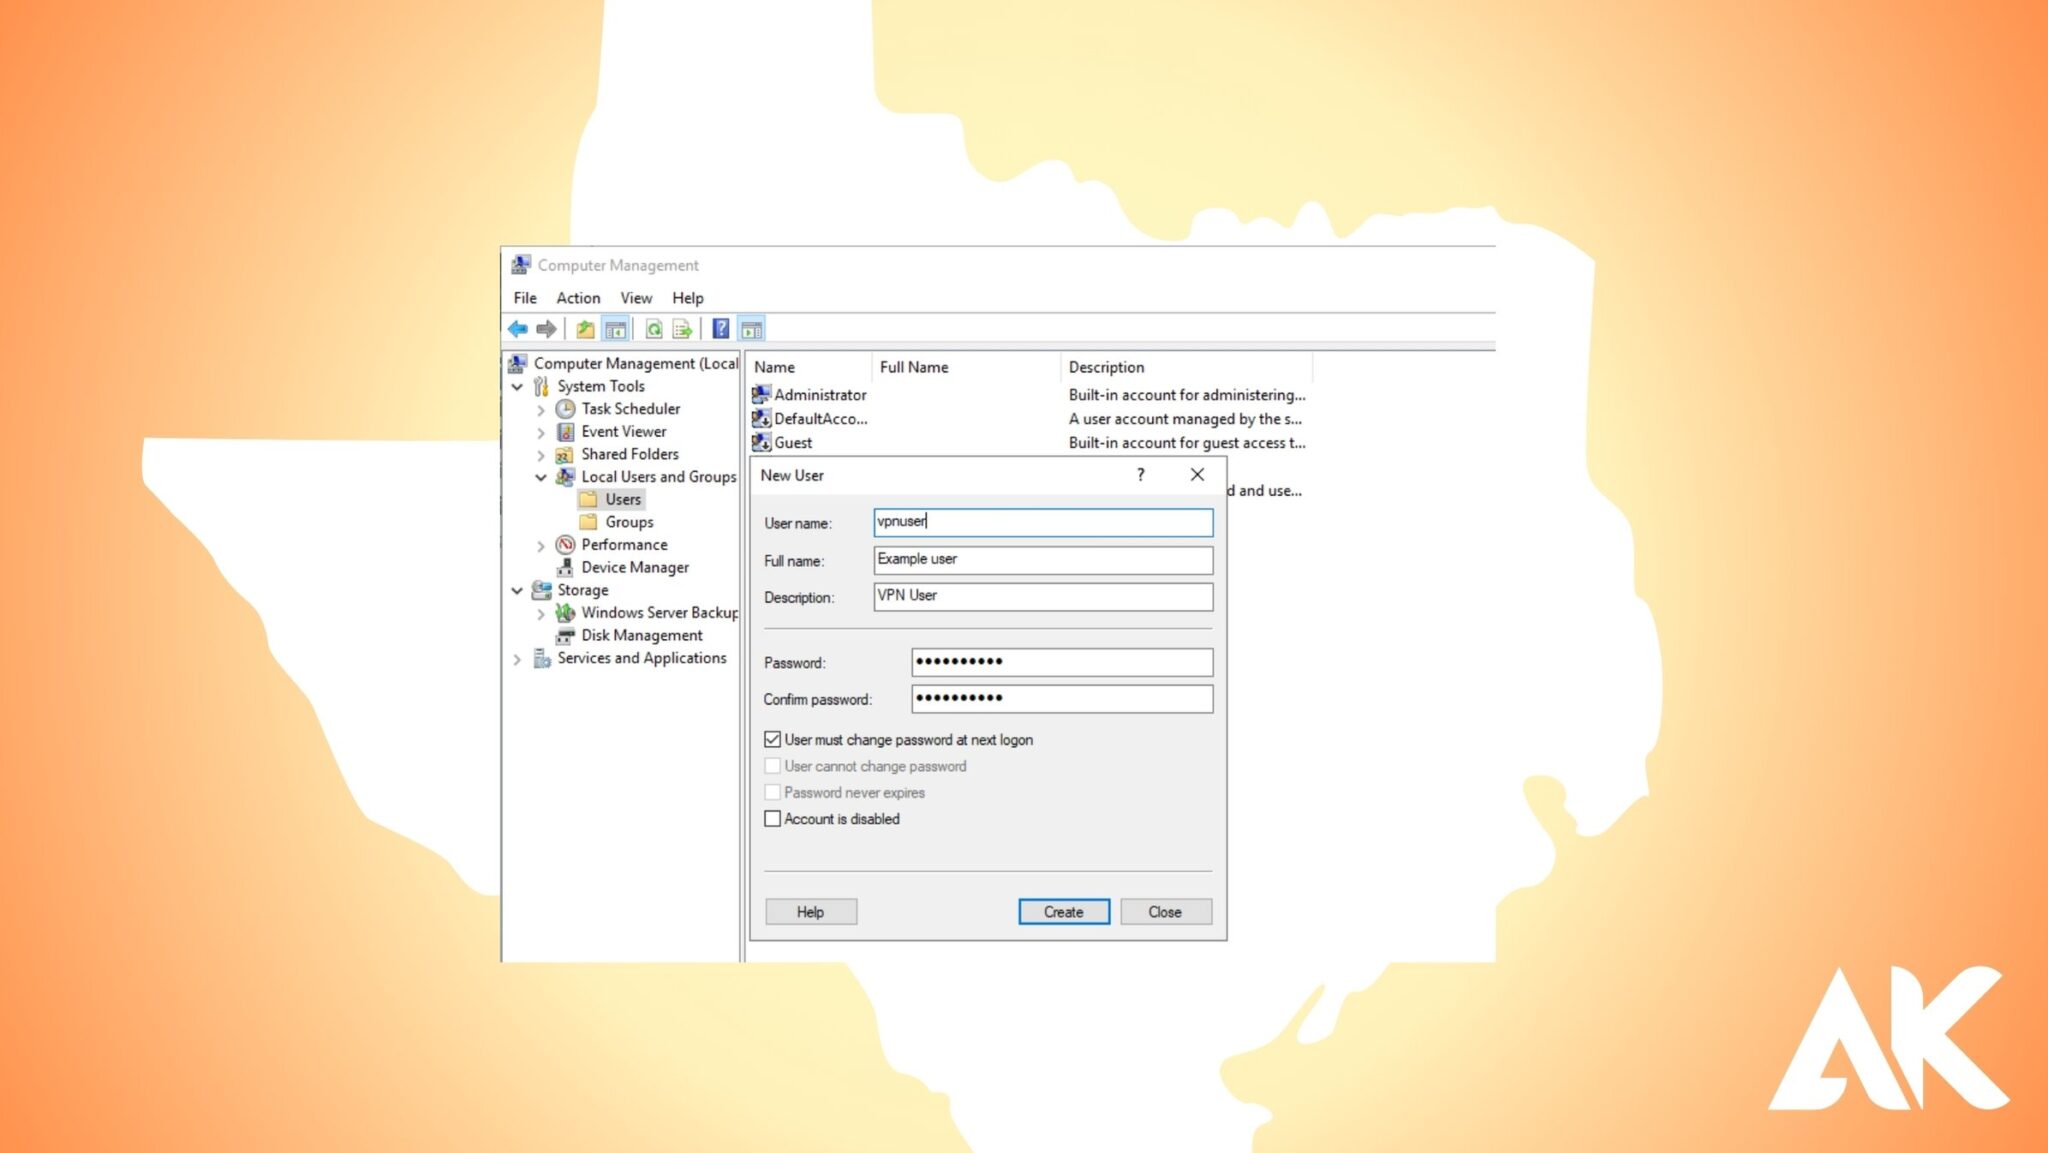Expand the Windows Server Backup branch
The width and height of the screenshot is (2048, 1153).
[x=541, y=612]
